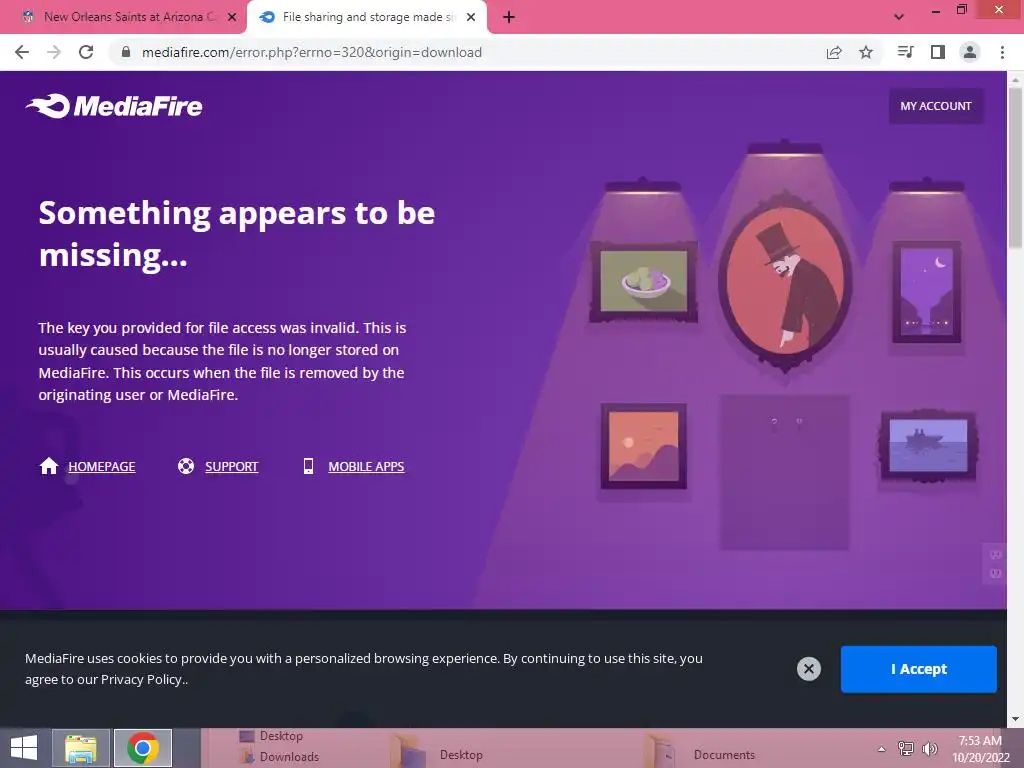Click the invalid key error paragraph
1024x768 pixels.
[x=222, y=361]
